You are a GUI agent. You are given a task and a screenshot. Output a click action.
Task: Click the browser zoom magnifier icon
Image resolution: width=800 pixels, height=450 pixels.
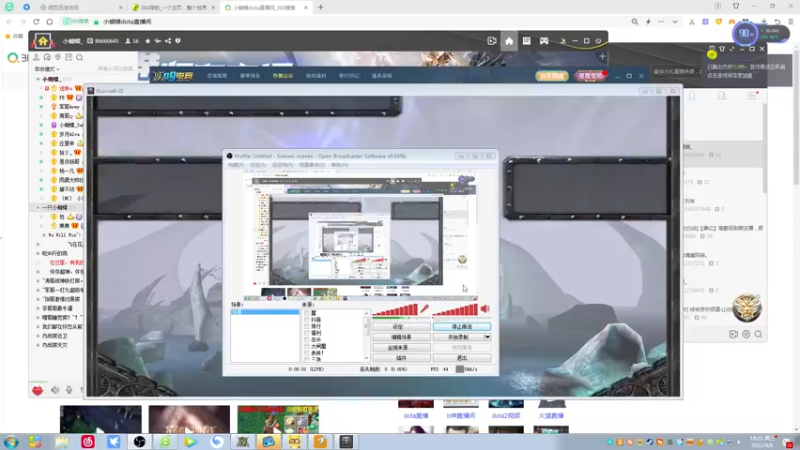click(635, 21)
